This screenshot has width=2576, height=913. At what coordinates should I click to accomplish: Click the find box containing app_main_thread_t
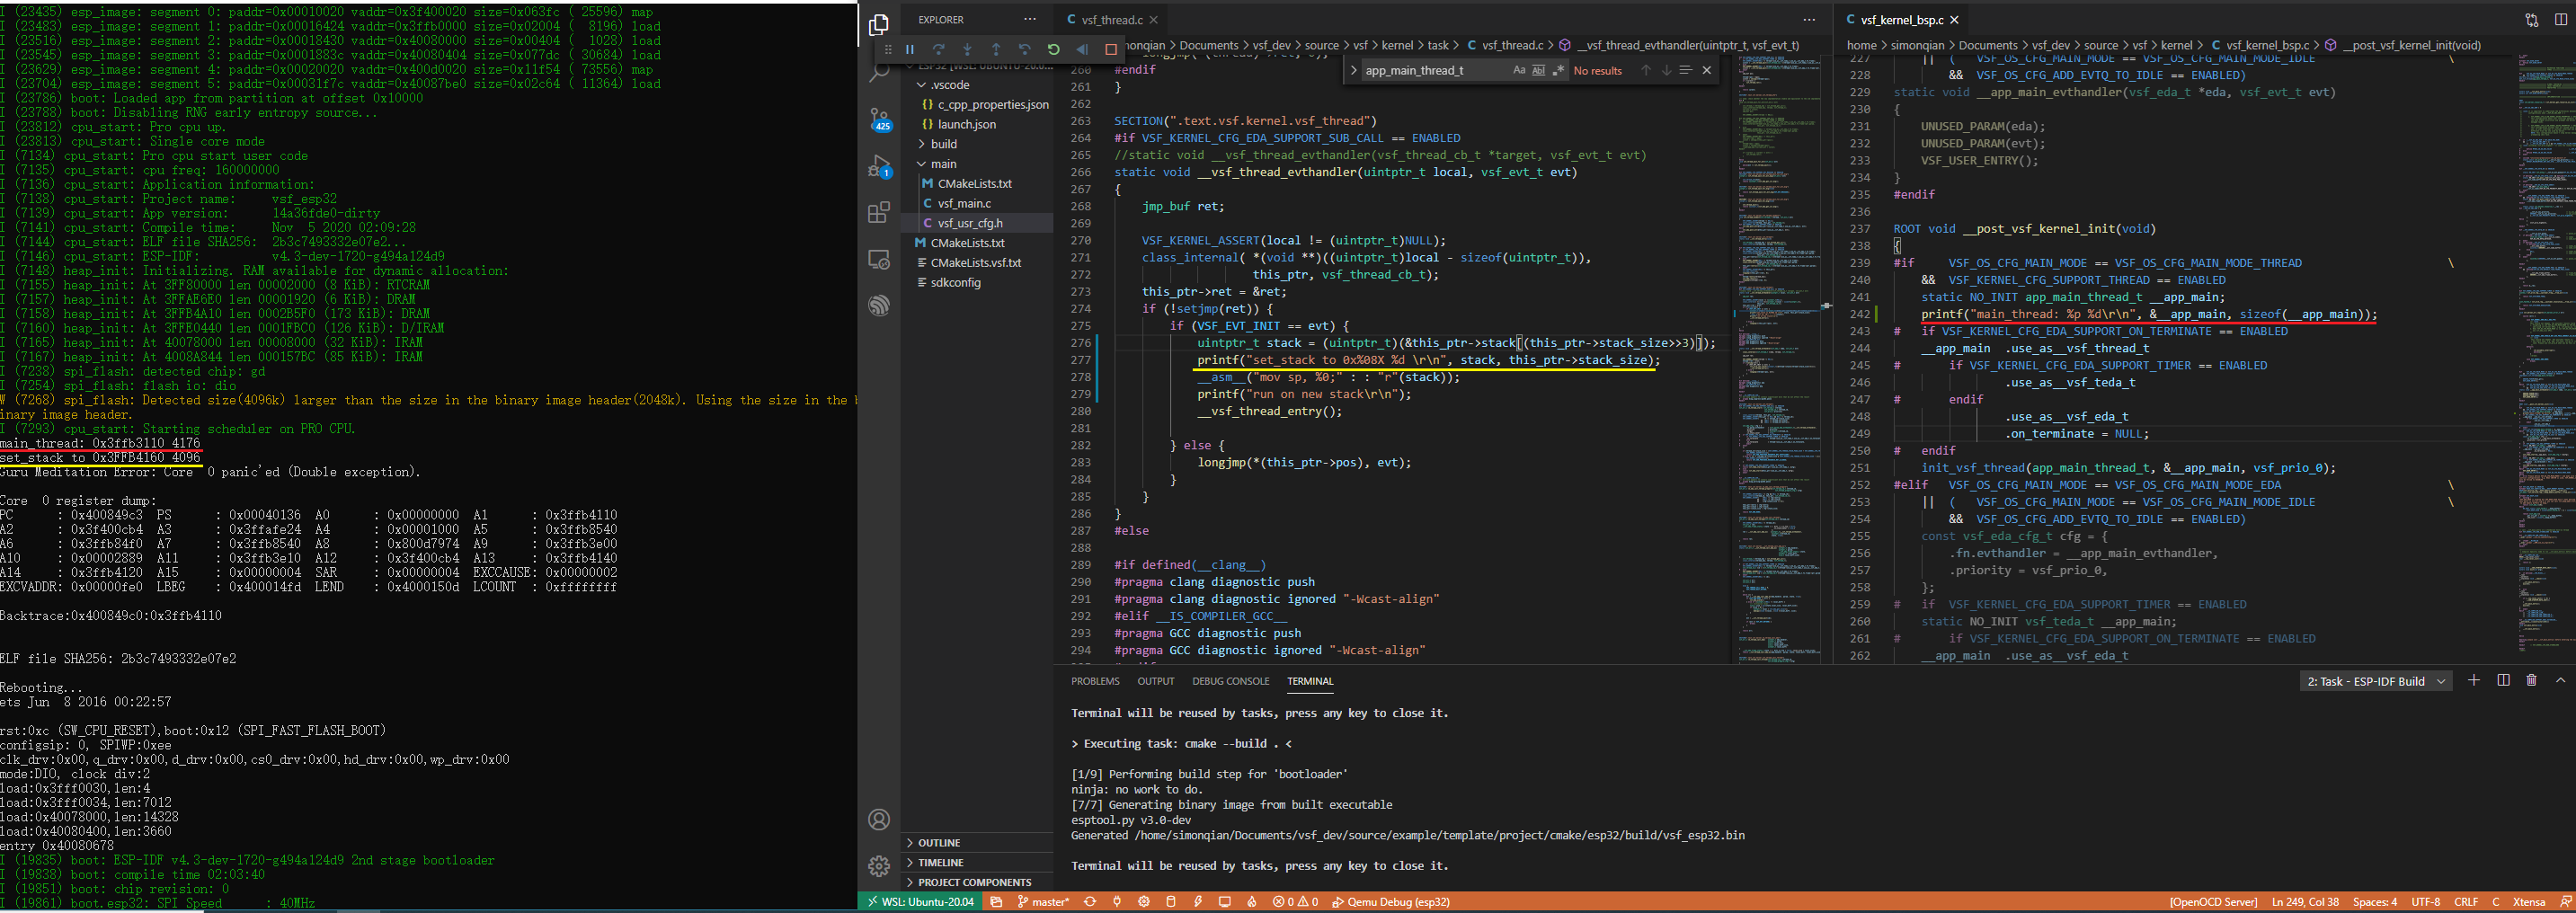(1436, 70)
